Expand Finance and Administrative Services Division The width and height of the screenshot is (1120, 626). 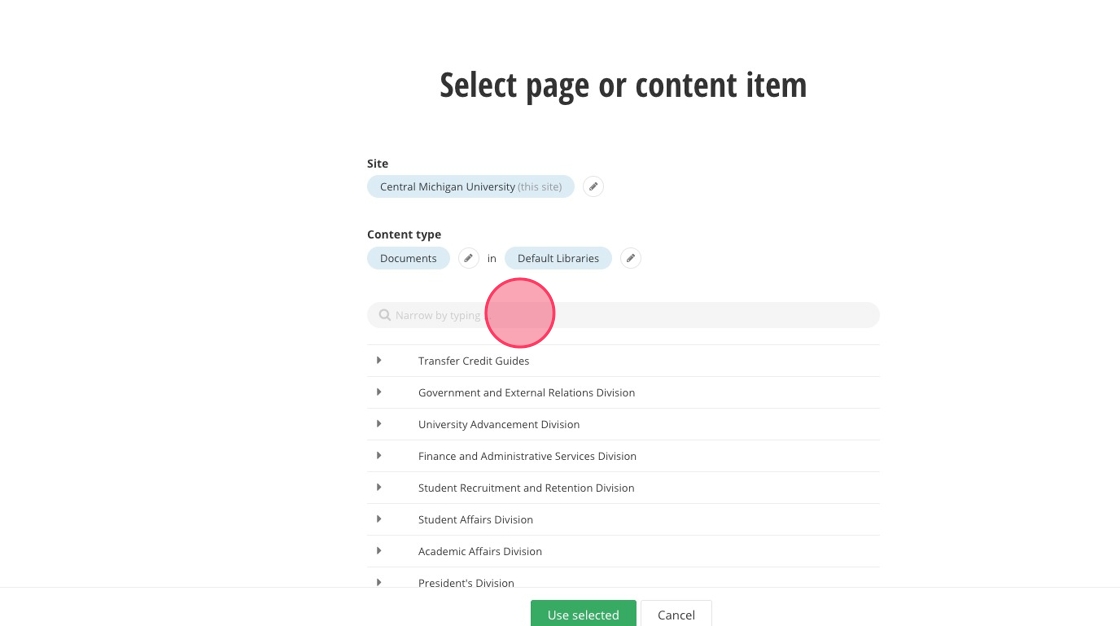click(x=379, y=456)
